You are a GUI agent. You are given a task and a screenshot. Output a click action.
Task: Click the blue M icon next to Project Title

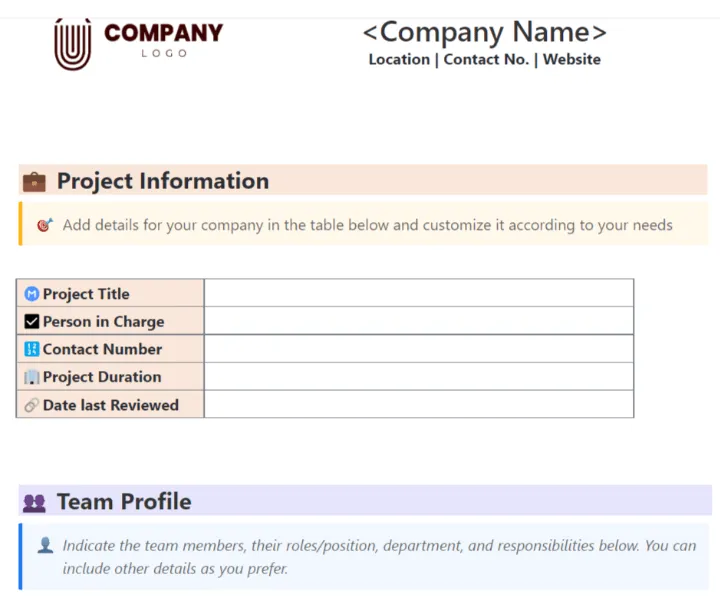point(32,294)
